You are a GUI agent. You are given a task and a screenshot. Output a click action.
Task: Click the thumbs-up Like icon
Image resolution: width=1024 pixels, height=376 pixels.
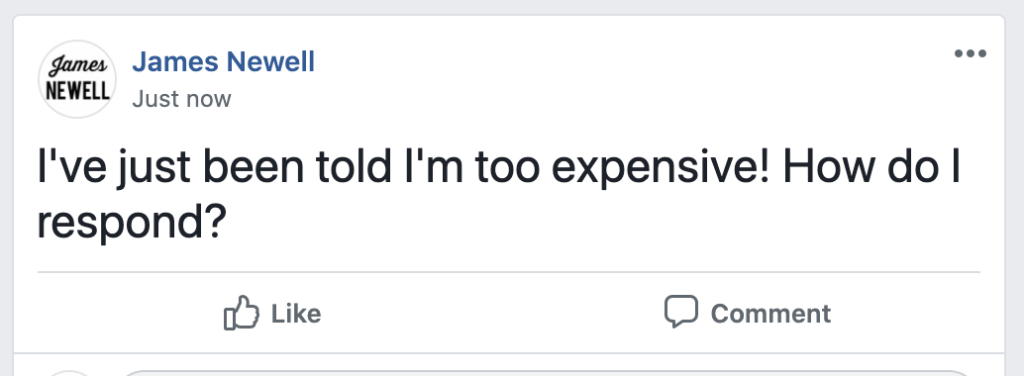point(241,313)
